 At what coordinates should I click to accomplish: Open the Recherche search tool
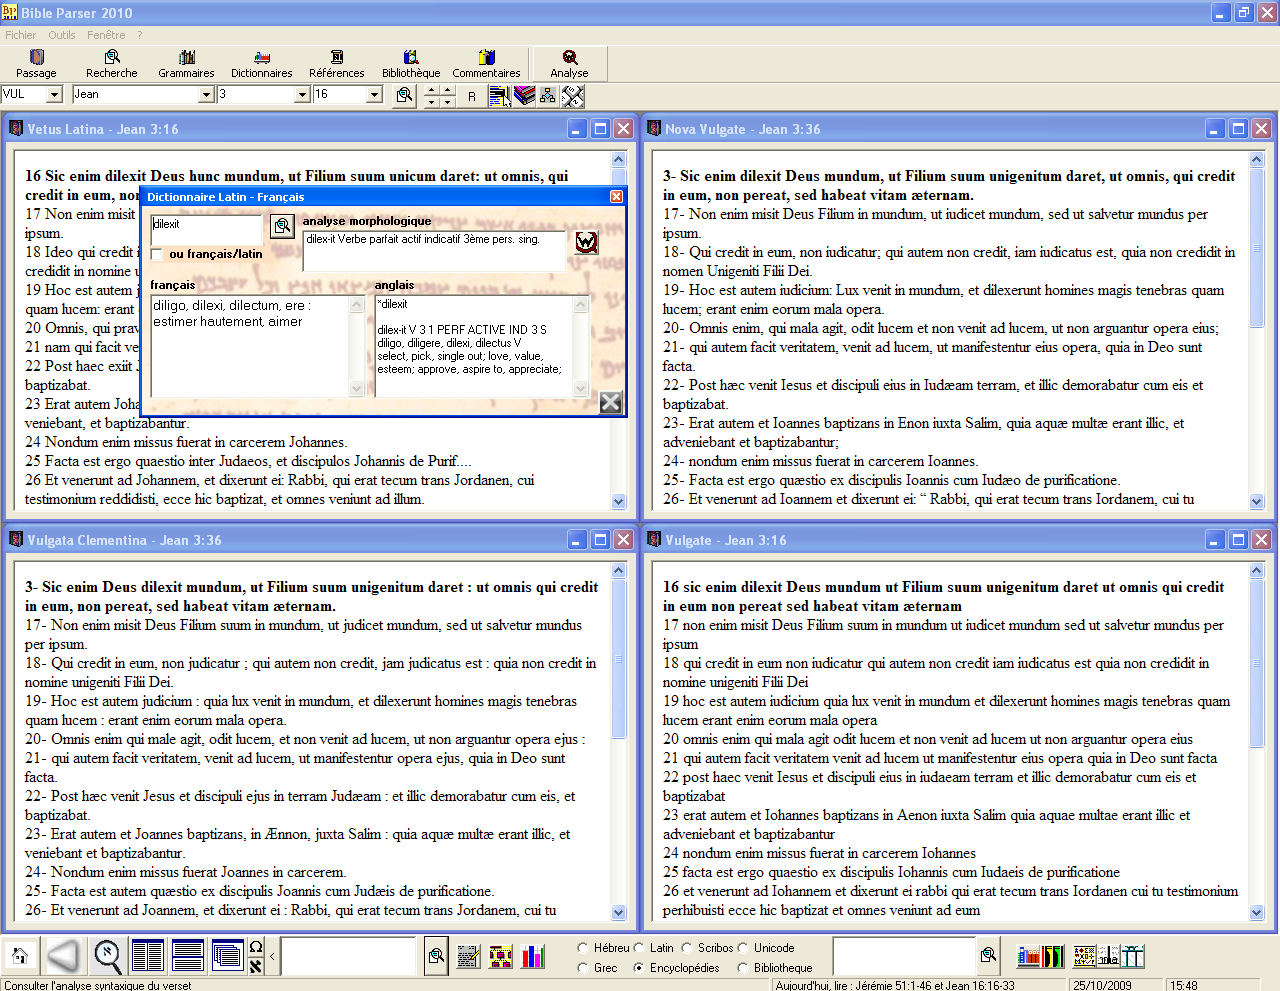click(x=112, y=64)
